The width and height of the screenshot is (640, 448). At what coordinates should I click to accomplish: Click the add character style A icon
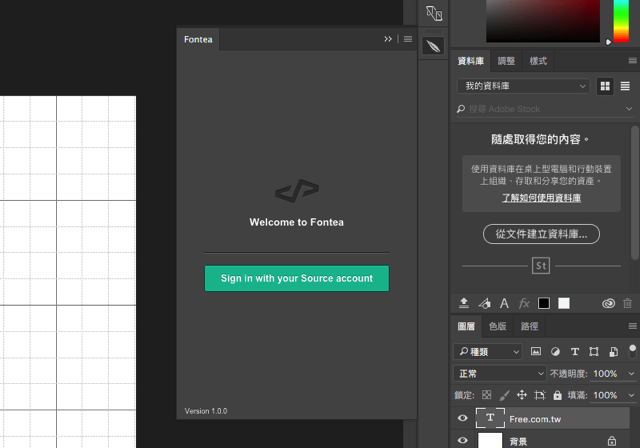504,303
